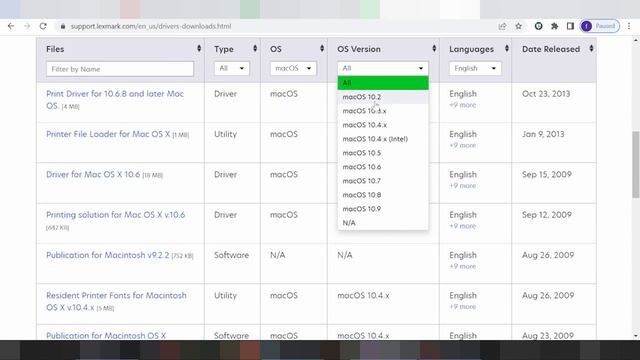The width and height of the screenshot is (640, 360).
Task: Click macOS 10.4.x cell in Resident Fonts row
Action: 363,296
